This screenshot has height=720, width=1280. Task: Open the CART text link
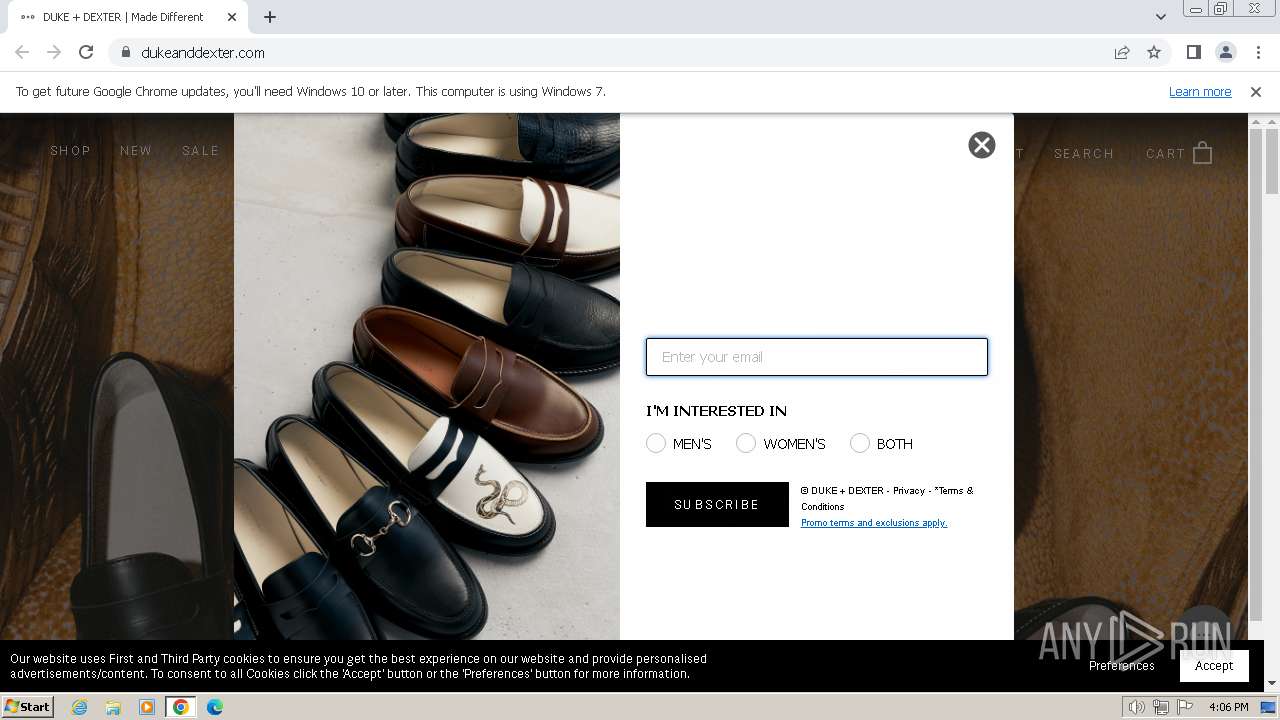tap(1166, 154)
